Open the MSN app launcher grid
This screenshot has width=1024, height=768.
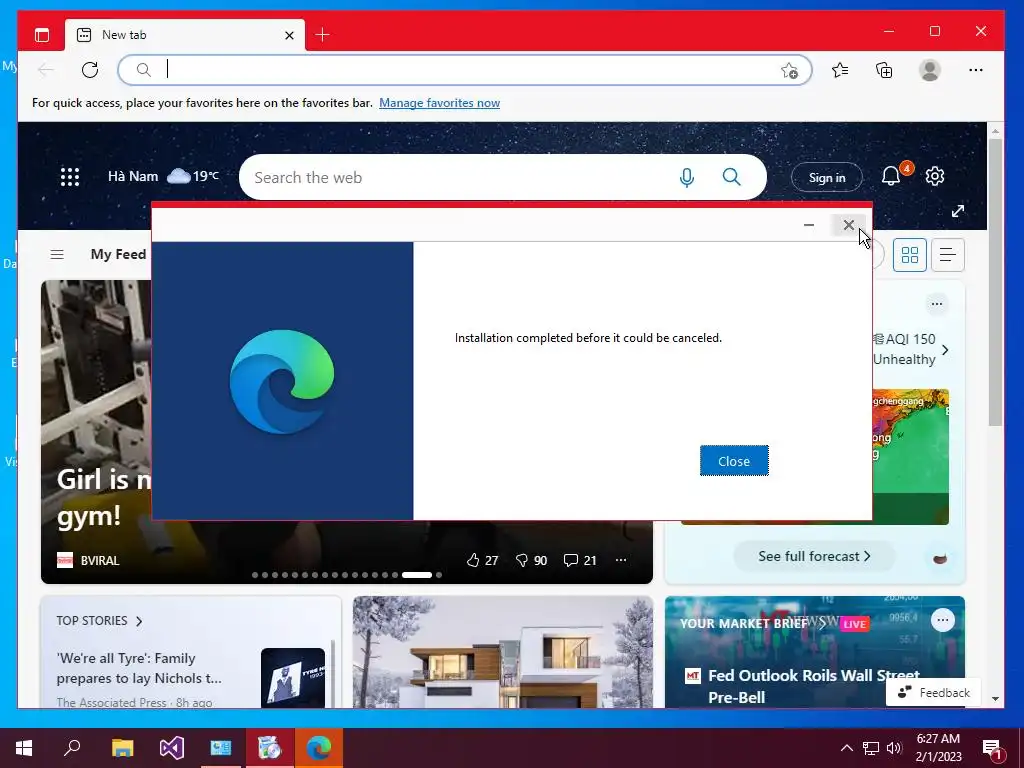70,177
